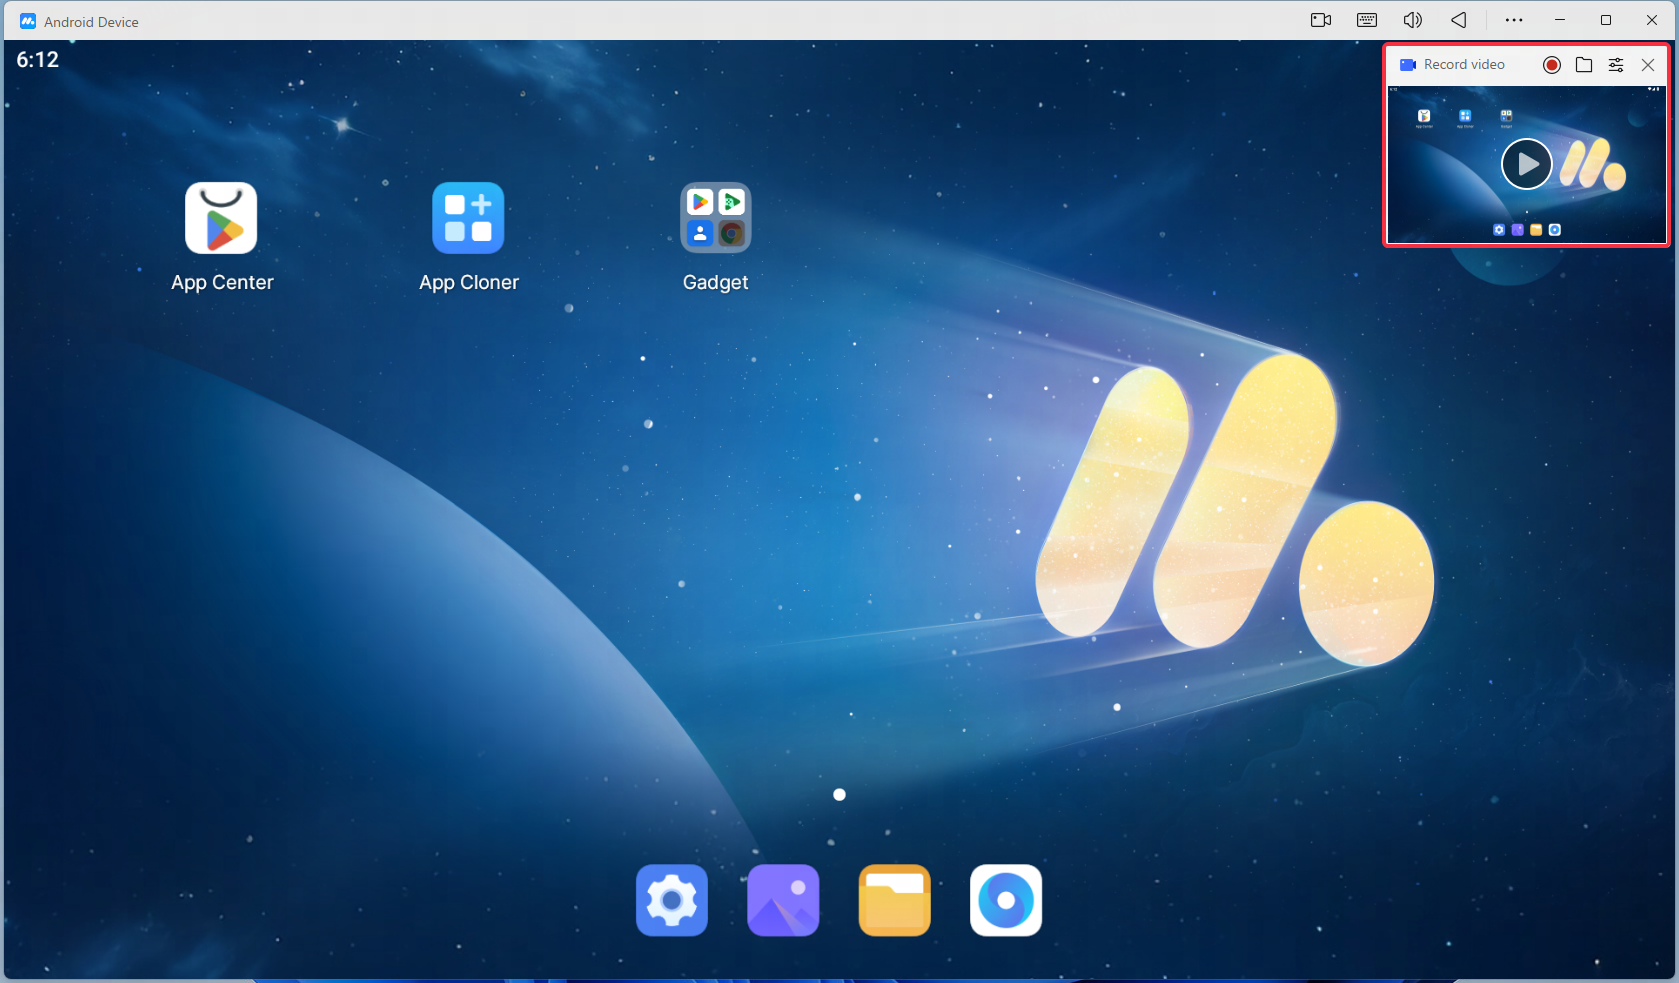
Task: Click the home screen page indicator dot
Action: pos(840,795)
